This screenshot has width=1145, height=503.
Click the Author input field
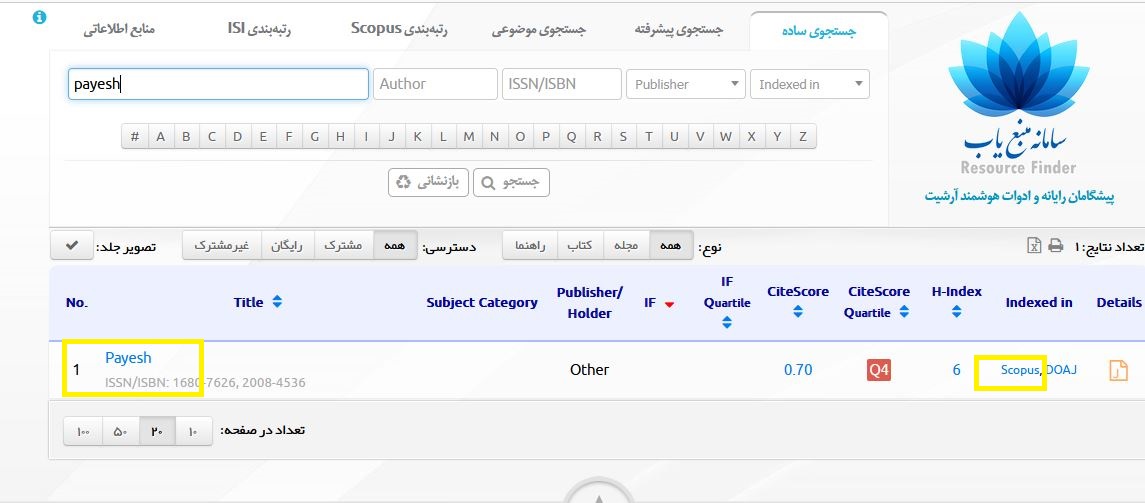click(435, 84)
